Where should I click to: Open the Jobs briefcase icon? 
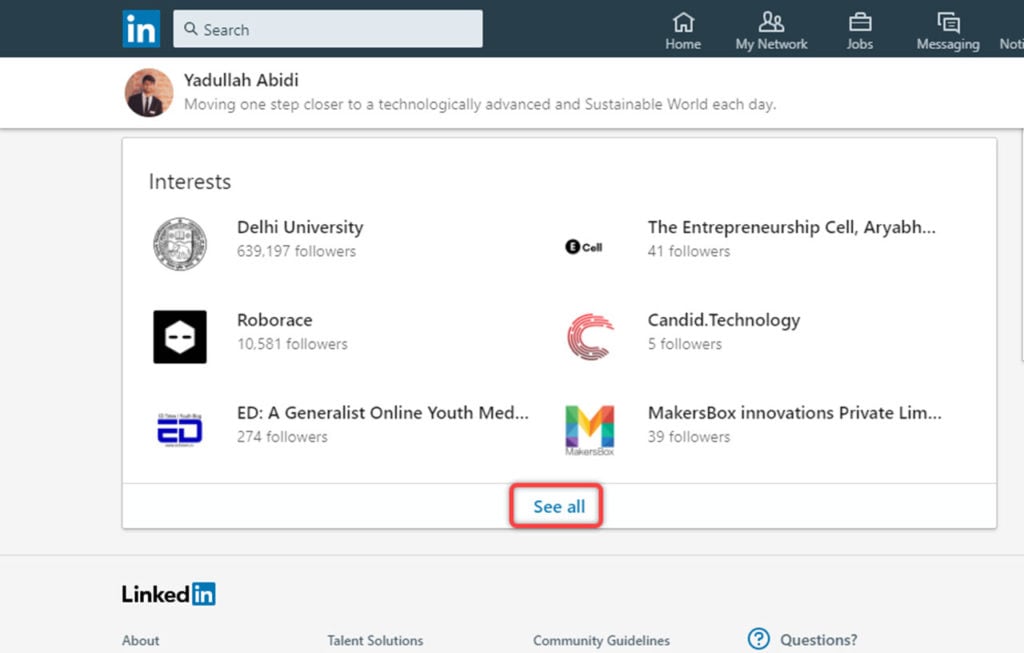click(x=859, y=23)
